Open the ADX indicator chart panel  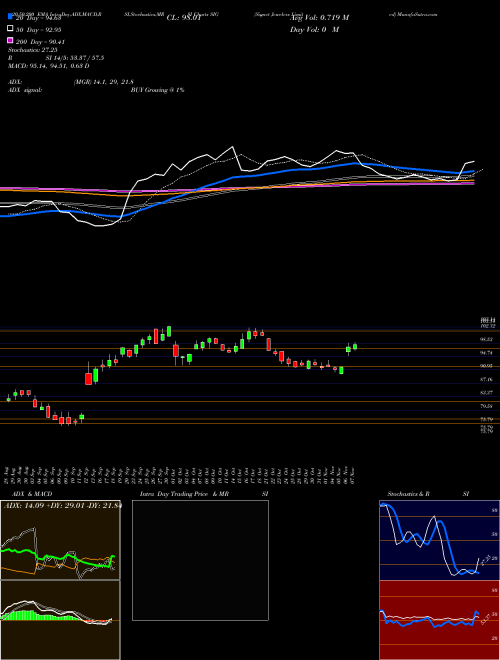pos(60,540)
